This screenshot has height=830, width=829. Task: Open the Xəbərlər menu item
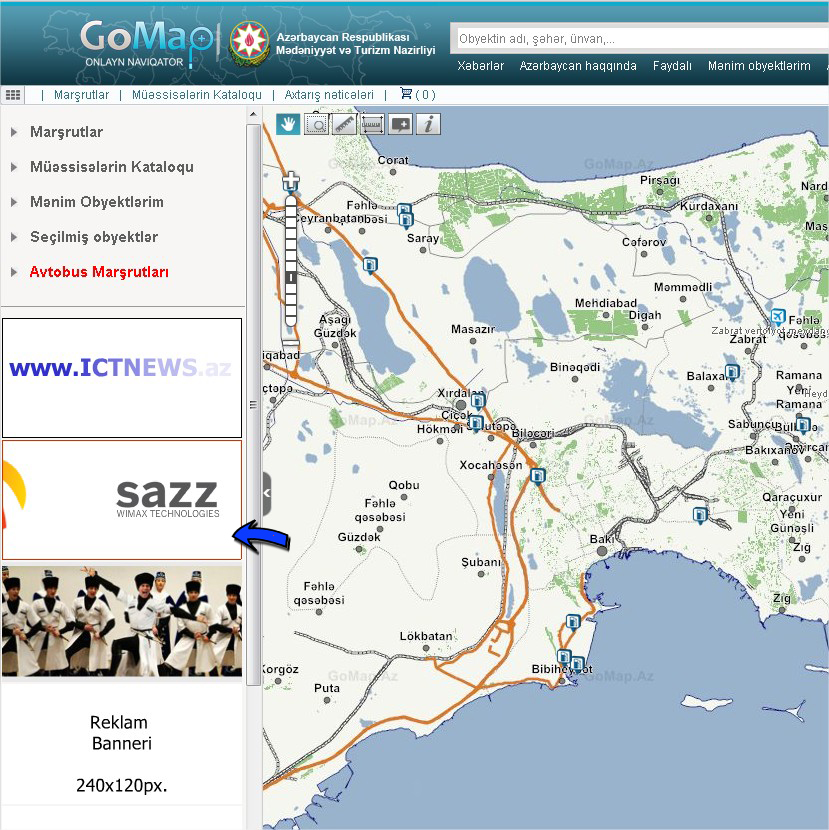pos(480,66)
